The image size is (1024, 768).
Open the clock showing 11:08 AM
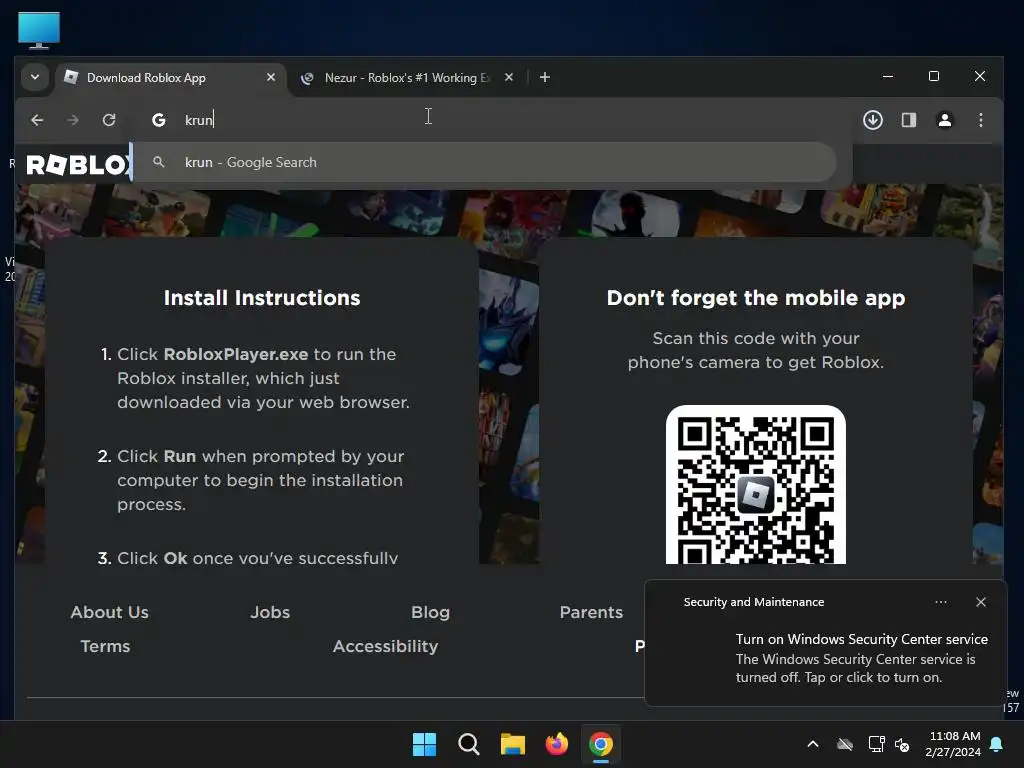[953, 744]
